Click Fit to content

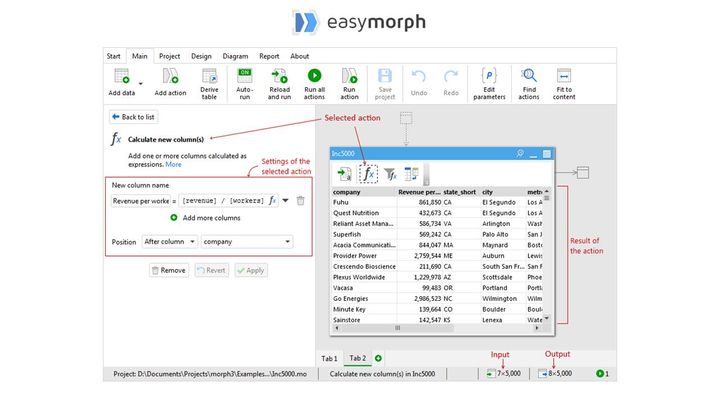pyautogui.click(x=564, y=84)
